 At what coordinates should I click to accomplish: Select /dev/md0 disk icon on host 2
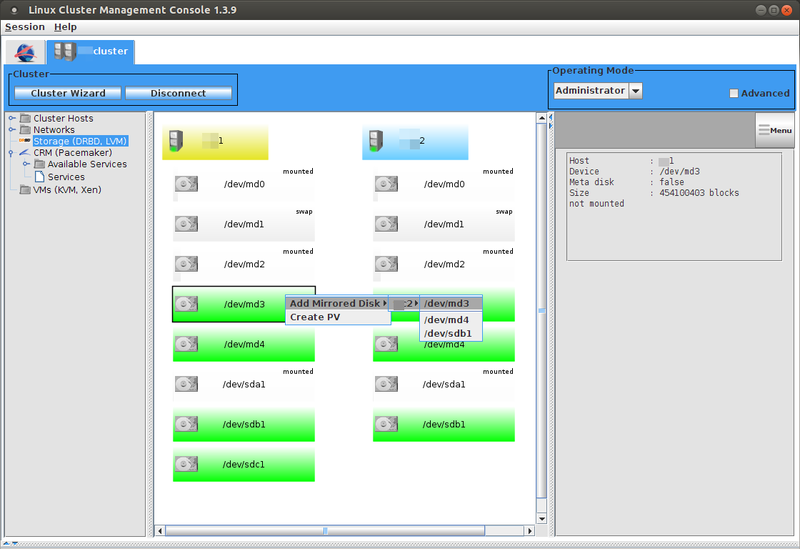(386, 184)
